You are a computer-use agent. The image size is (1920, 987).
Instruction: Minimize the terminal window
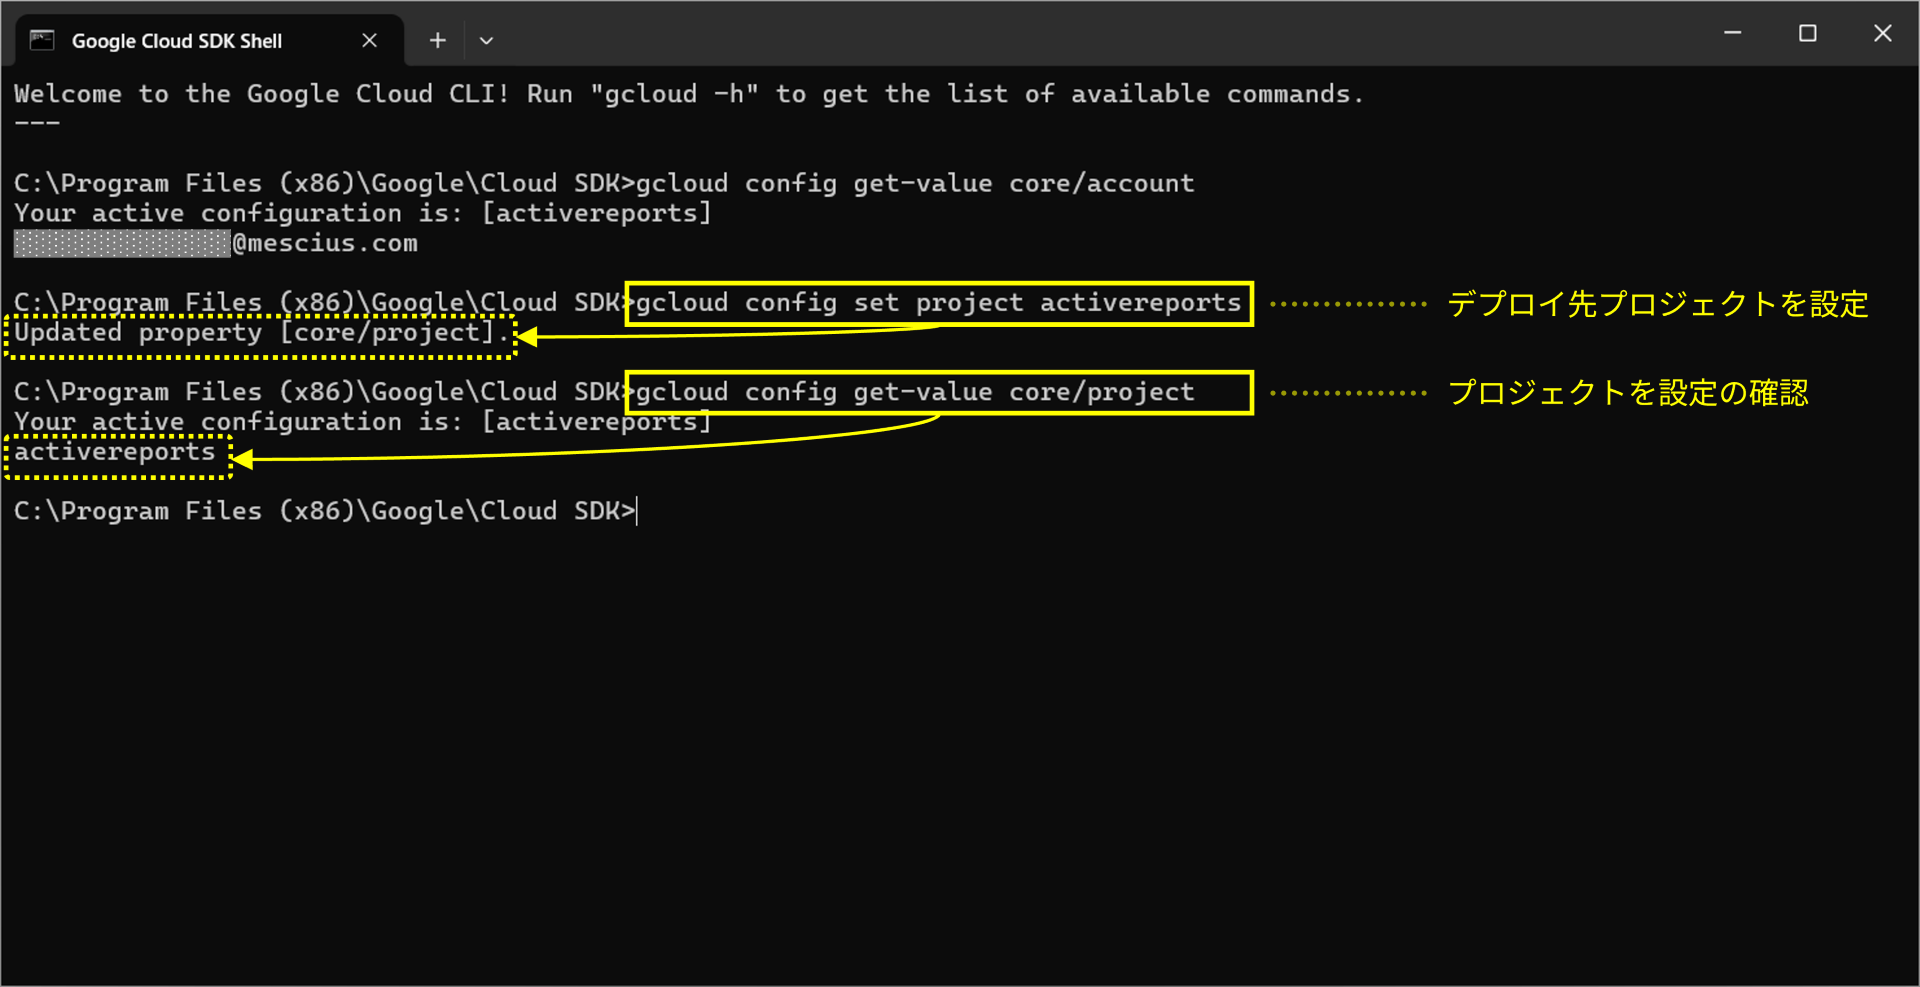coord(1733,33)
